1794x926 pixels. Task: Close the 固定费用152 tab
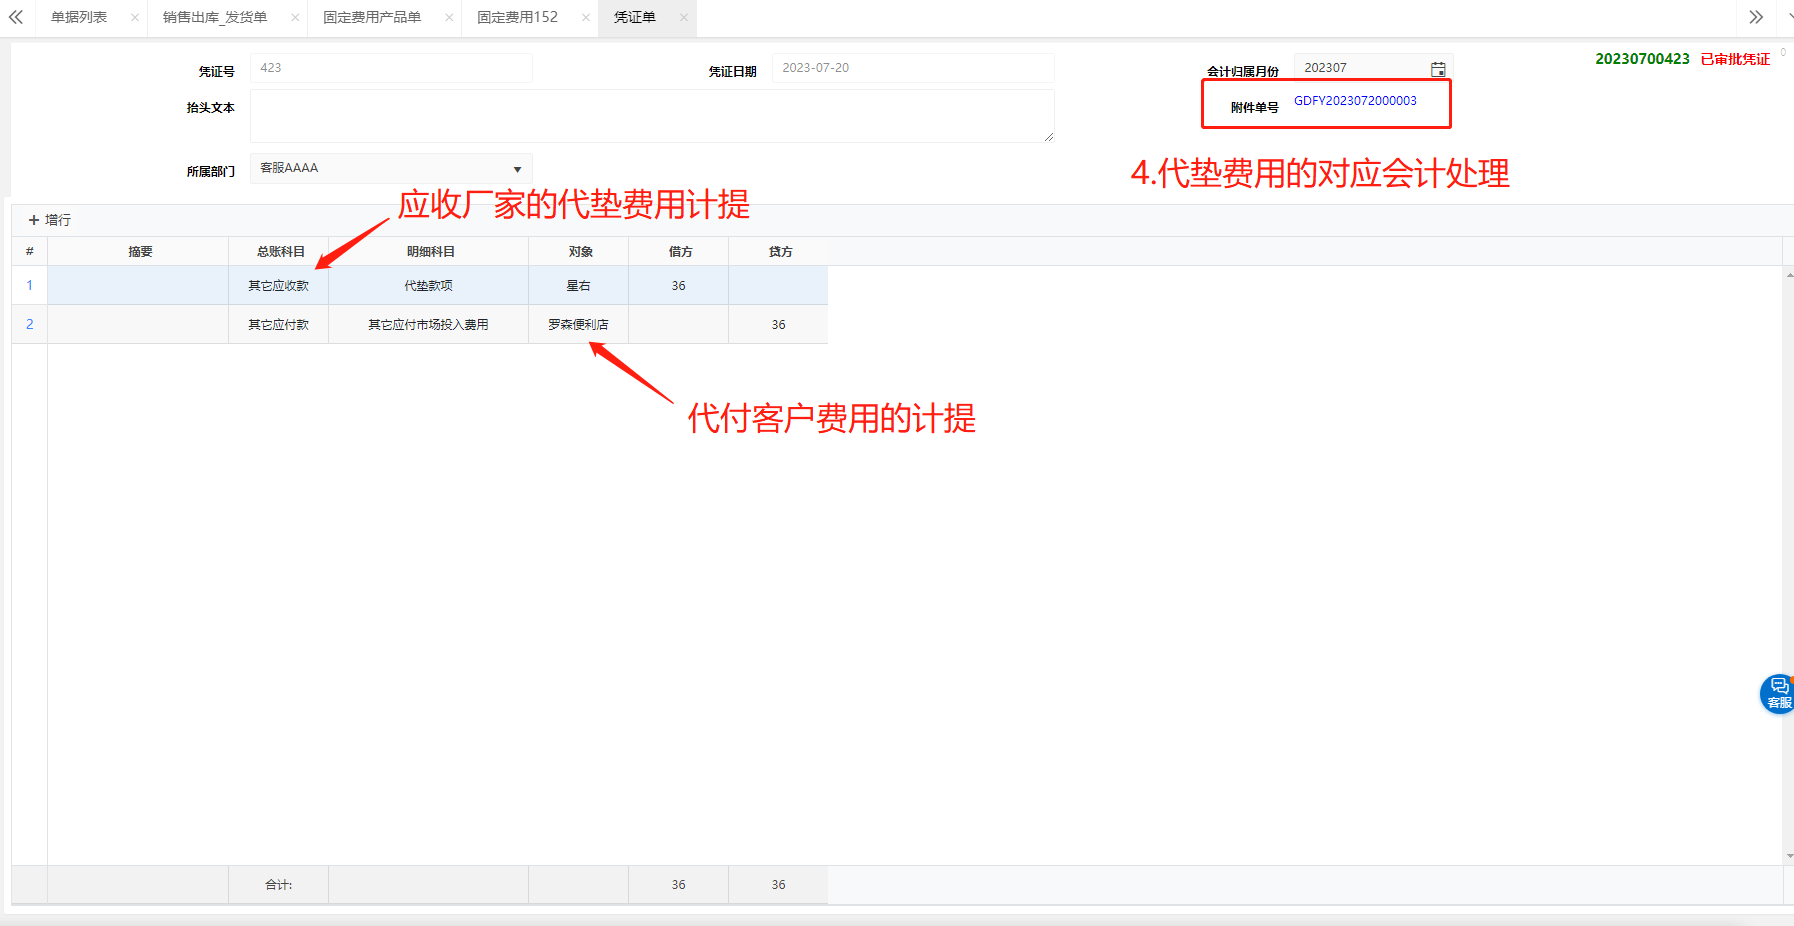(586, 18)
